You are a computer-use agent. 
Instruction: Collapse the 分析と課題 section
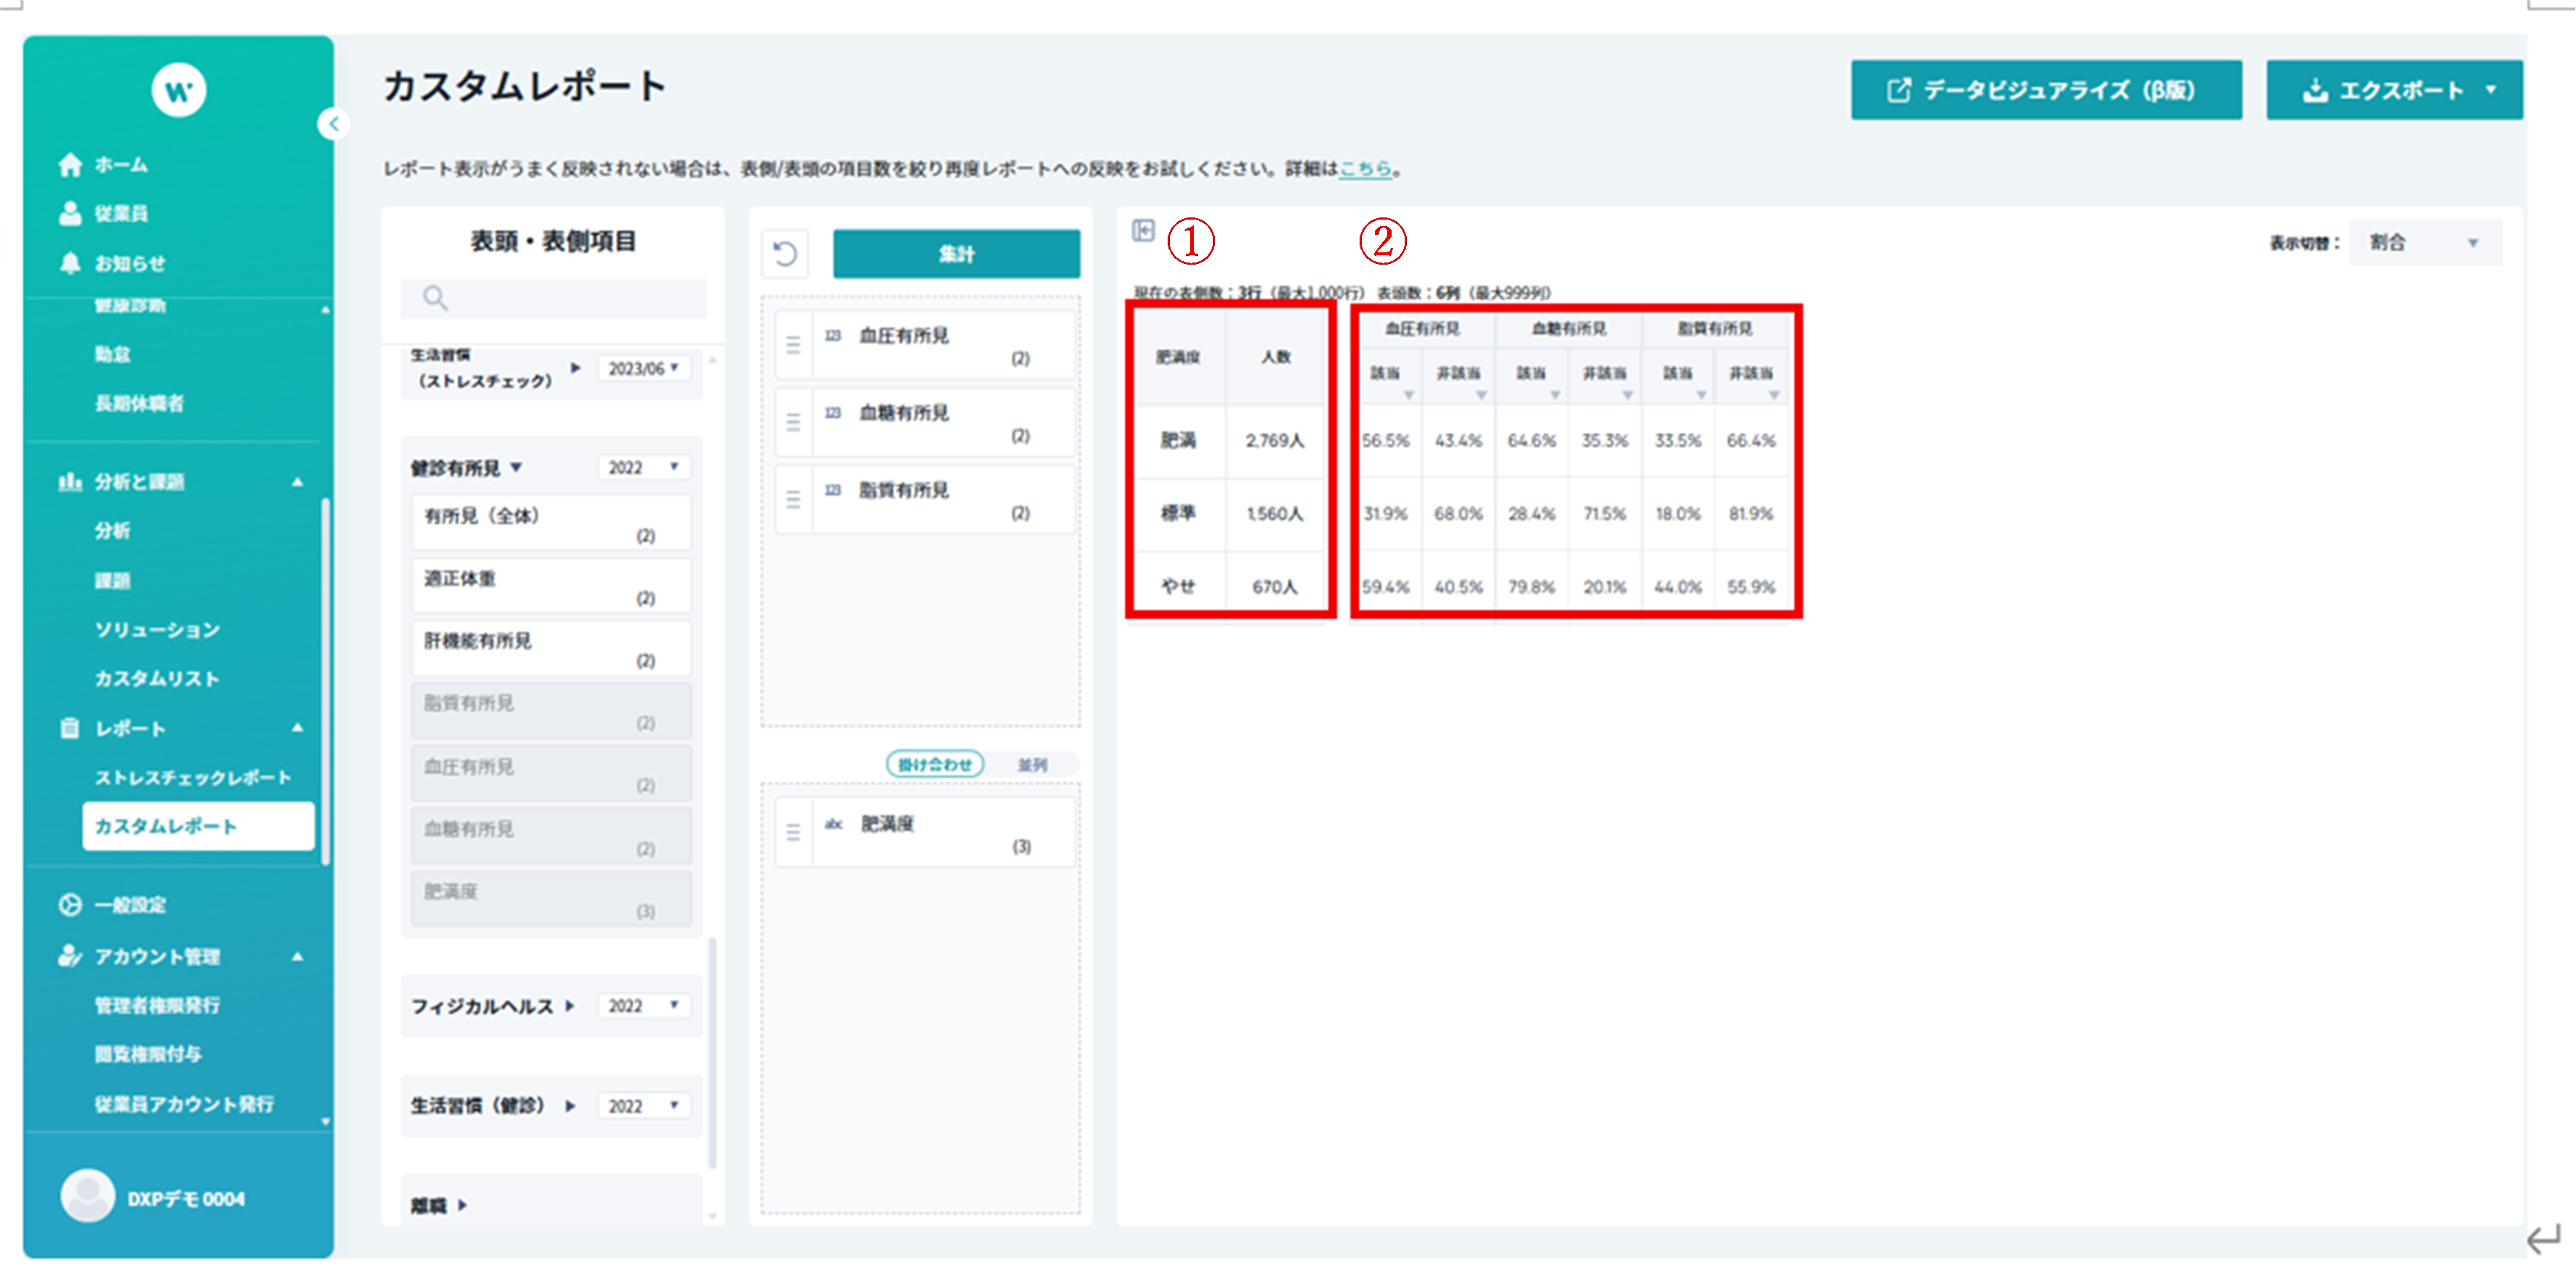[297, 482]
